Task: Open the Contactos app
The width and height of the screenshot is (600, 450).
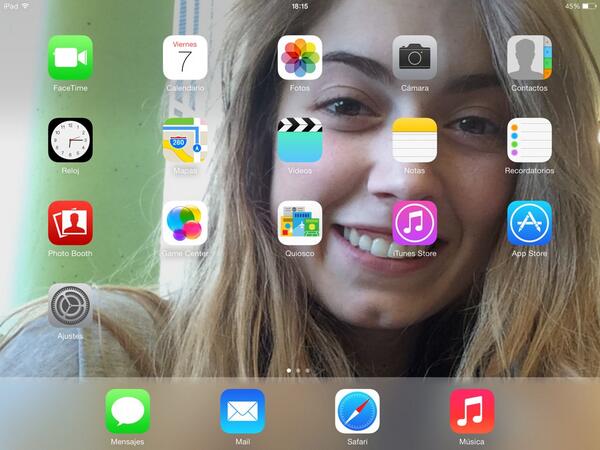Action: pos(530,57)
